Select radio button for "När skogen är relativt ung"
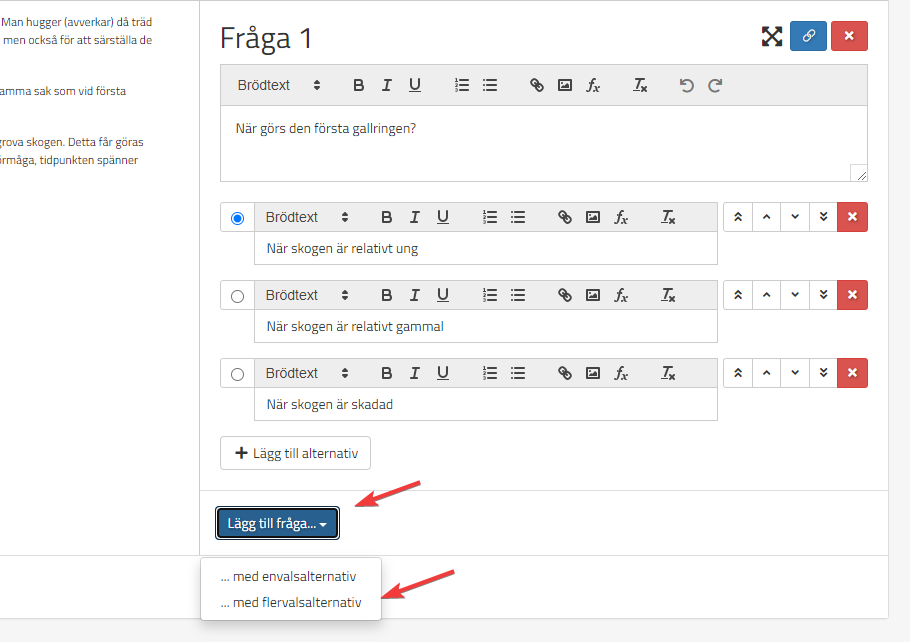 click(237, 218)
